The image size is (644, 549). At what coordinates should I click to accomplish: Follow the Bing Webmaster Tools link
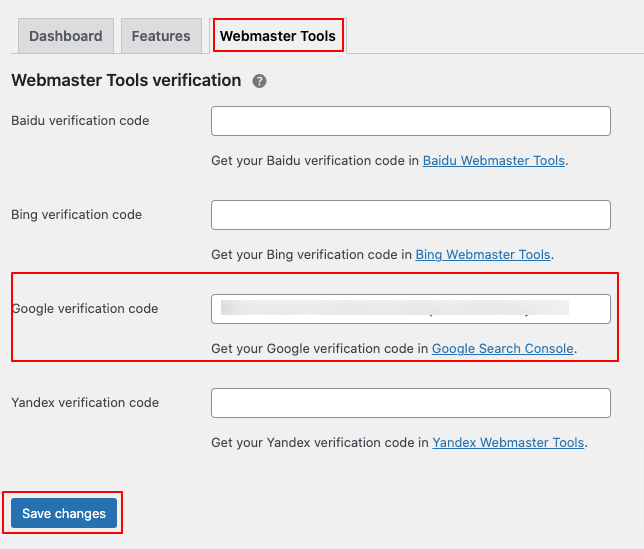pyautogui.click(x=483, y=254)
